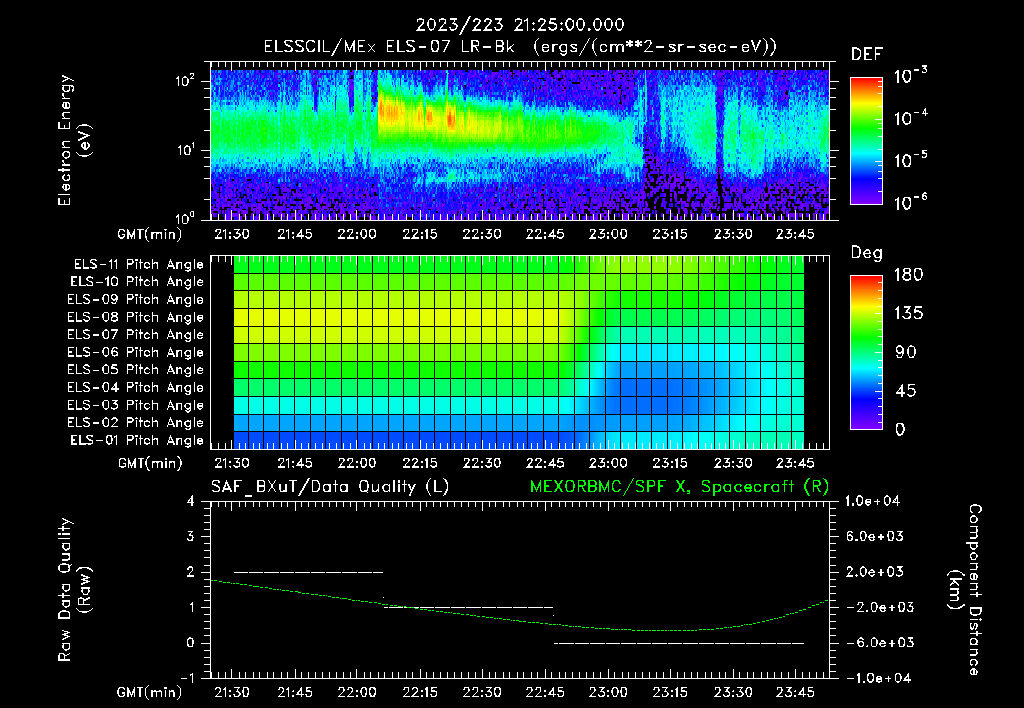1024x708 pixels.
Task: Click the 6.0e+03 right axis value
Action: tap(875, 536)
